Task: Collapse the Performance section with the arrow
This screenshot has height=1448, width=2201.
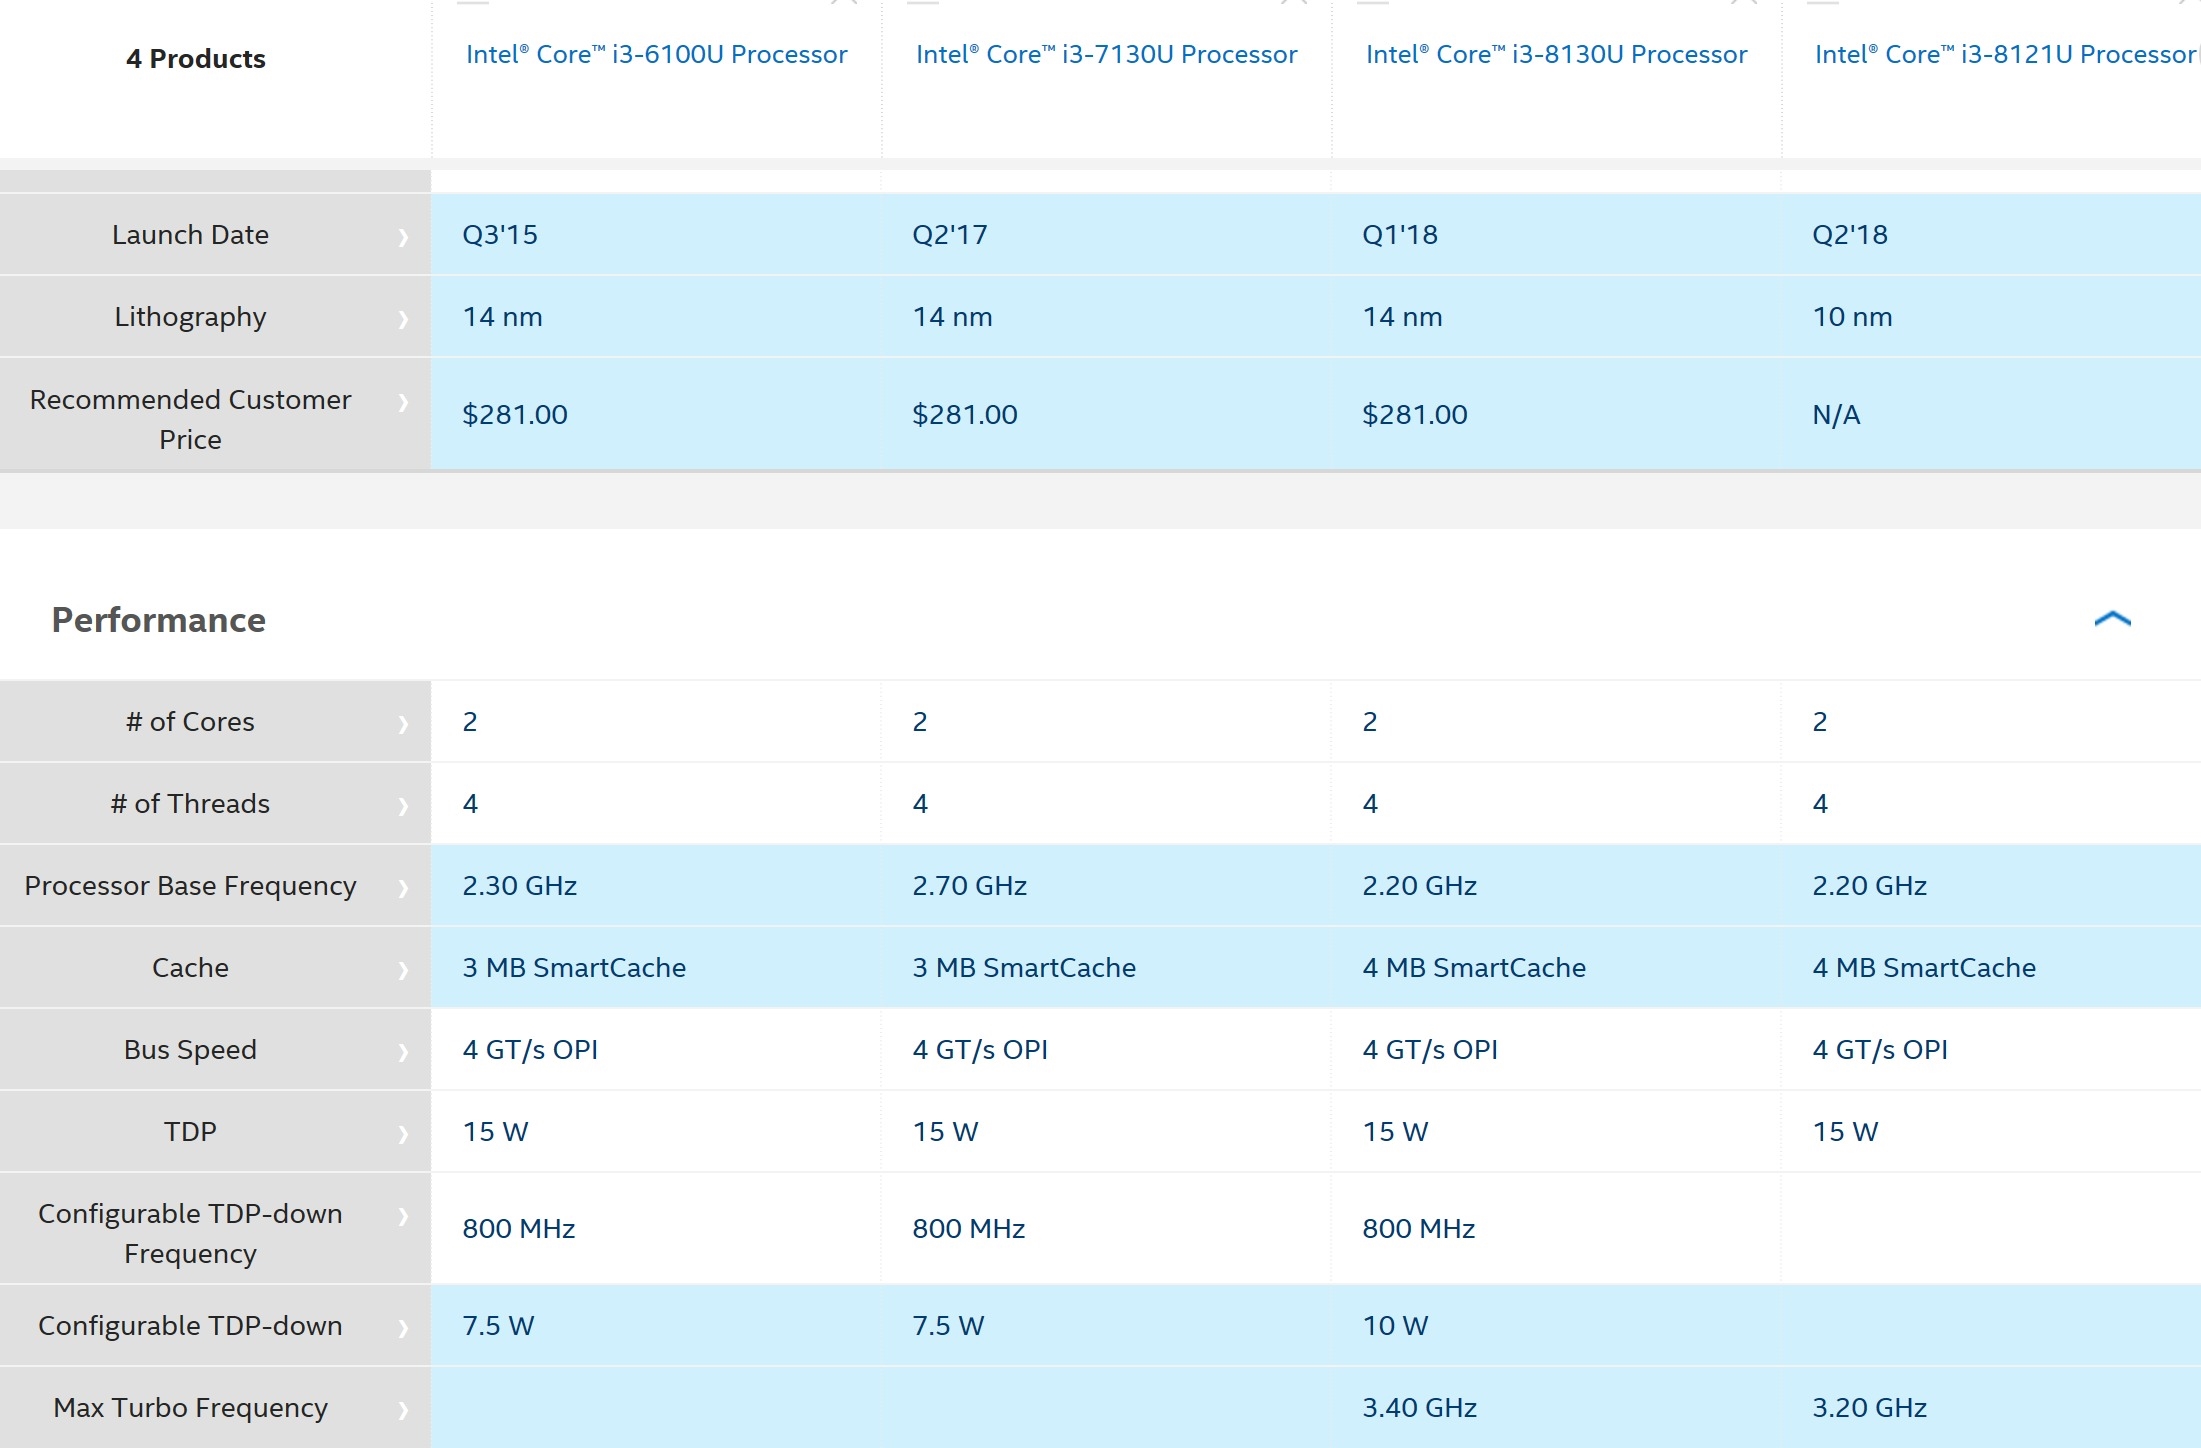Action: [x=2112, y=620]
